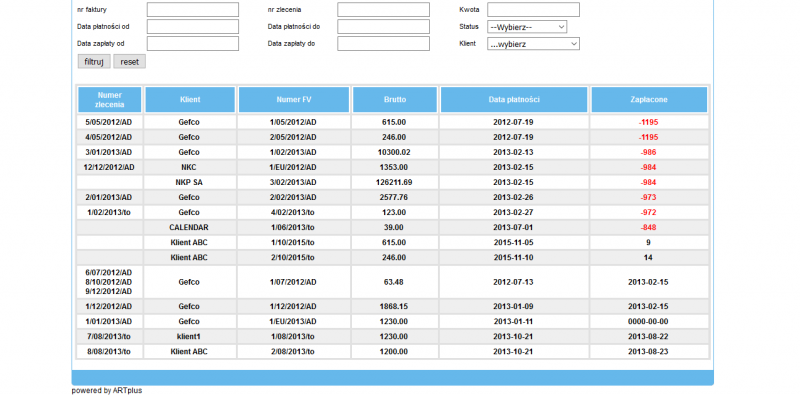This screenshot has width=800, height=395.
Task: Select invoice 3/02/2013/AD for NKP SA
Action: (x=293, y=182)
